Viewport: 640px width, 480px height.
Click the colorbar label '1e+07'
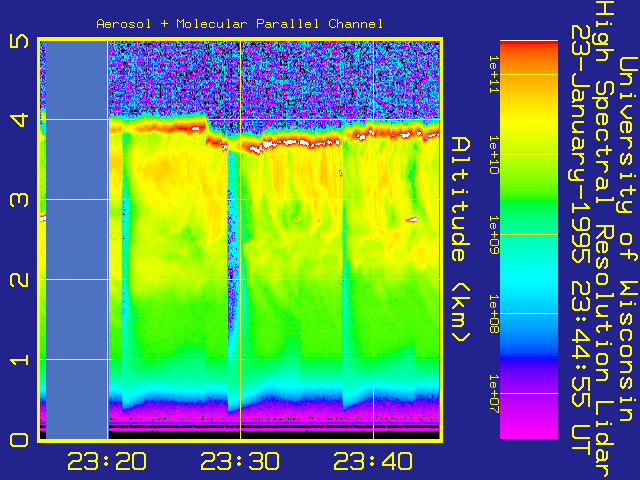[x=493, y=394]
